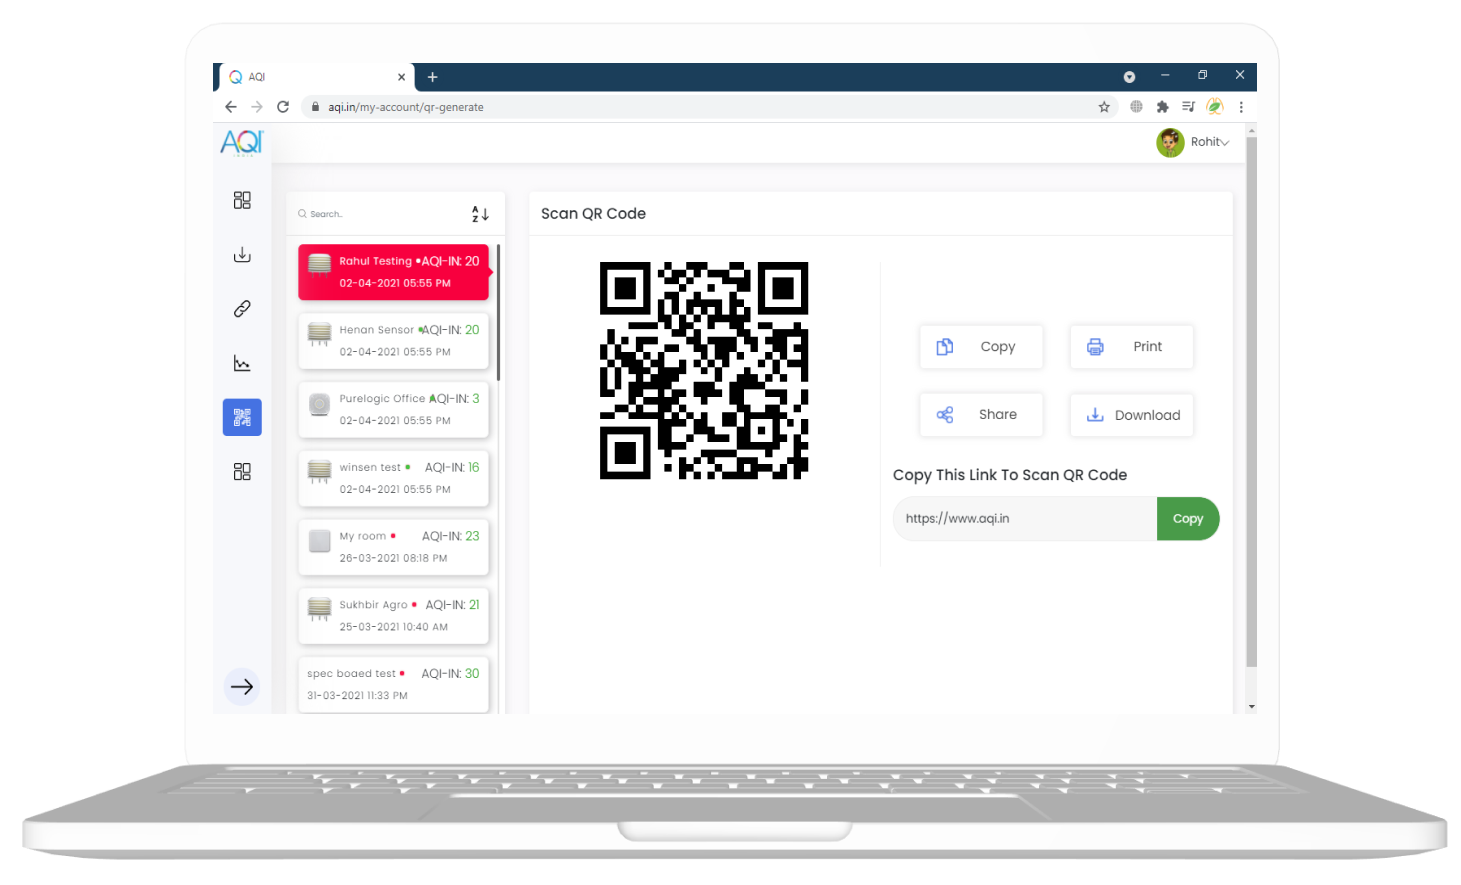Open the dashboard grid icon in sidebar
The image size is (1461, 885).
(x=242, y=200)
